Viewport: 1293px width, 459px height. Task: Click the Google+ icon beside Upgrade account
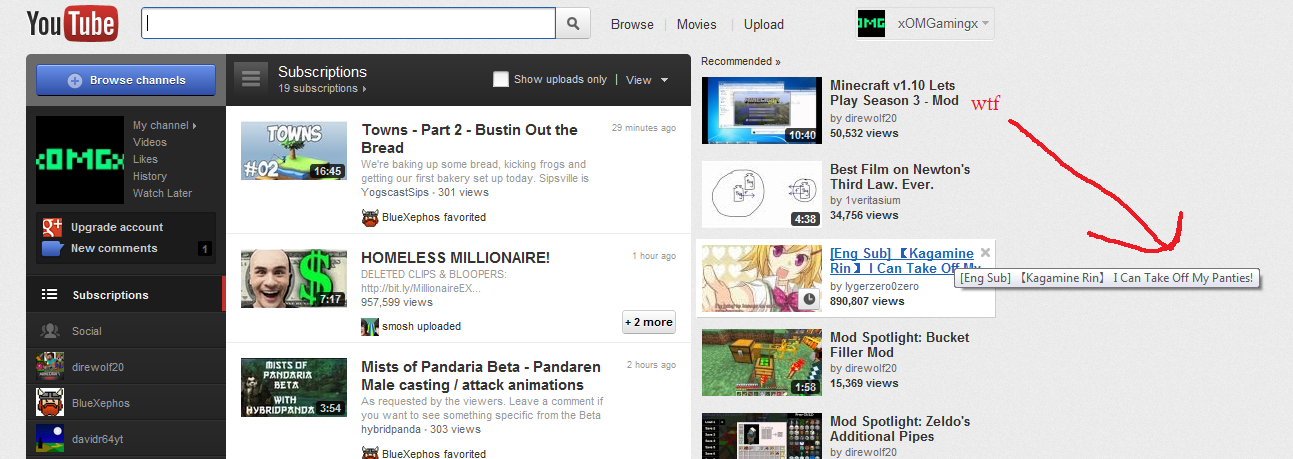point(53,227)
